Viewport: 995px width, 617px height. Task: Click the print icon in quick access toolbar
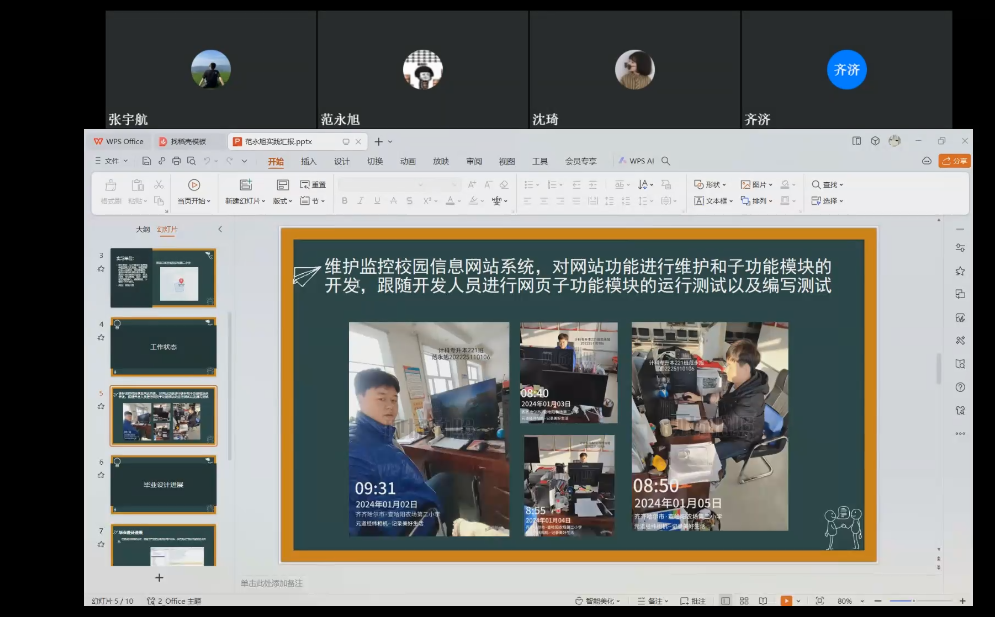(x=177, y=161)
